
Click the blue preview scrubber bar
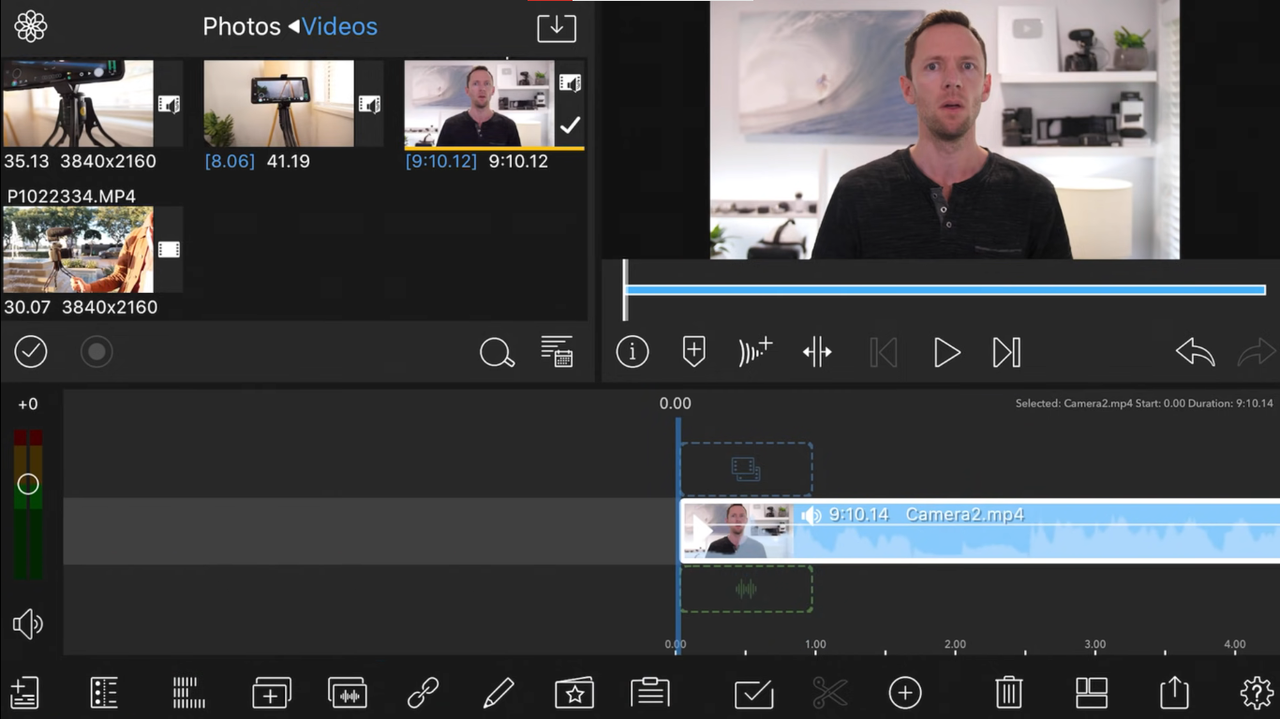(945, 290)
